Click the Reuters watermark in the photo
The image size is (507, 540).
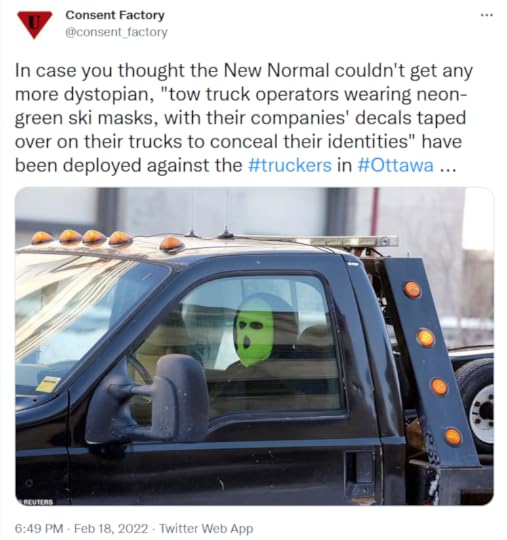[38, 502]
